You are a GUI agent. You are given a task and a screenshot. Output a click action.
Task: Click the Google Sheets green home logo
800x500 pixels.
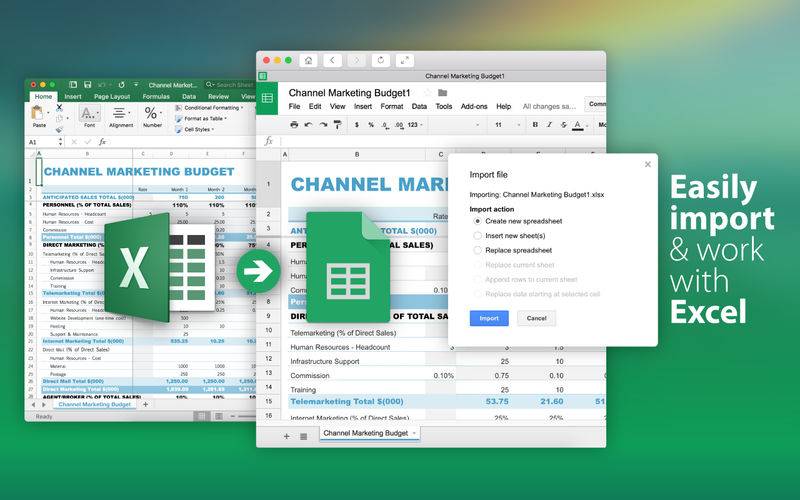click(267, 98)
